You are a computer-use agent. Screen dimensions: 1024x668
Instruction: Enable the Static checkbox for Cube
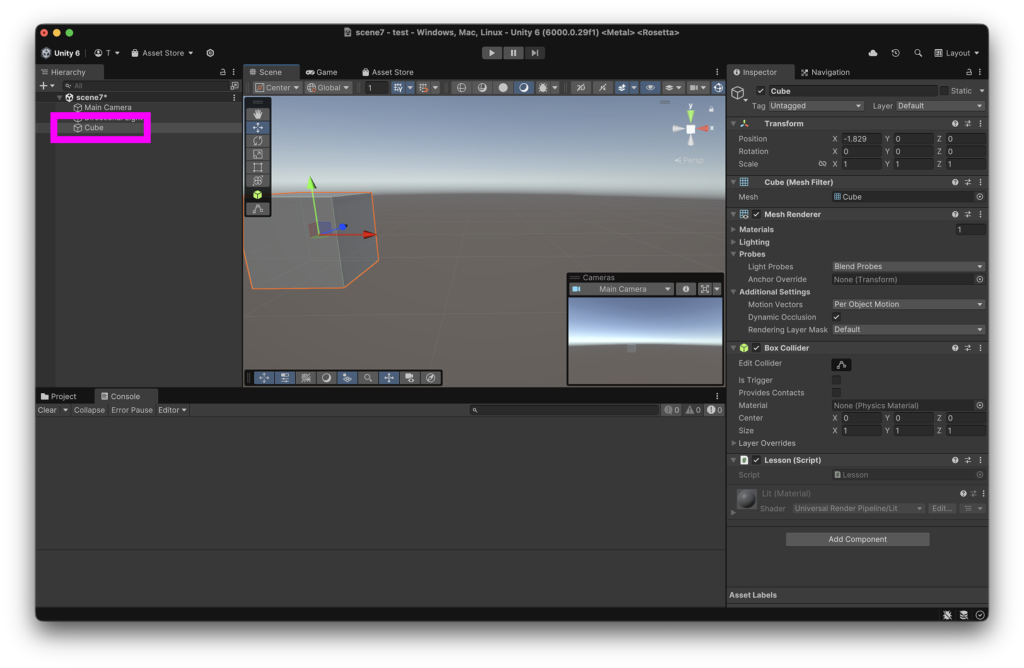[944, 91]
